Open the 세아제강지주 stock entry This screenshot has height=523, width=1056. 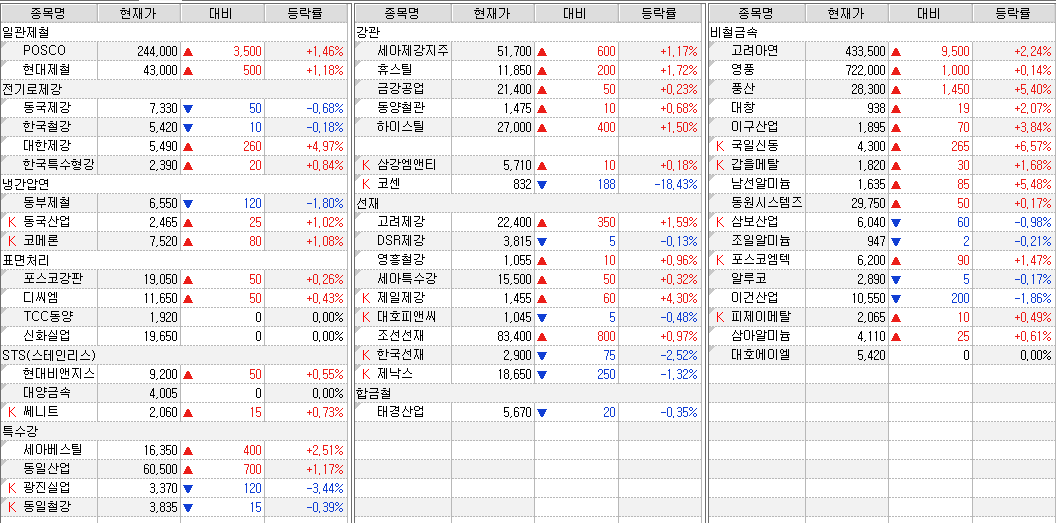click(413, 51)
